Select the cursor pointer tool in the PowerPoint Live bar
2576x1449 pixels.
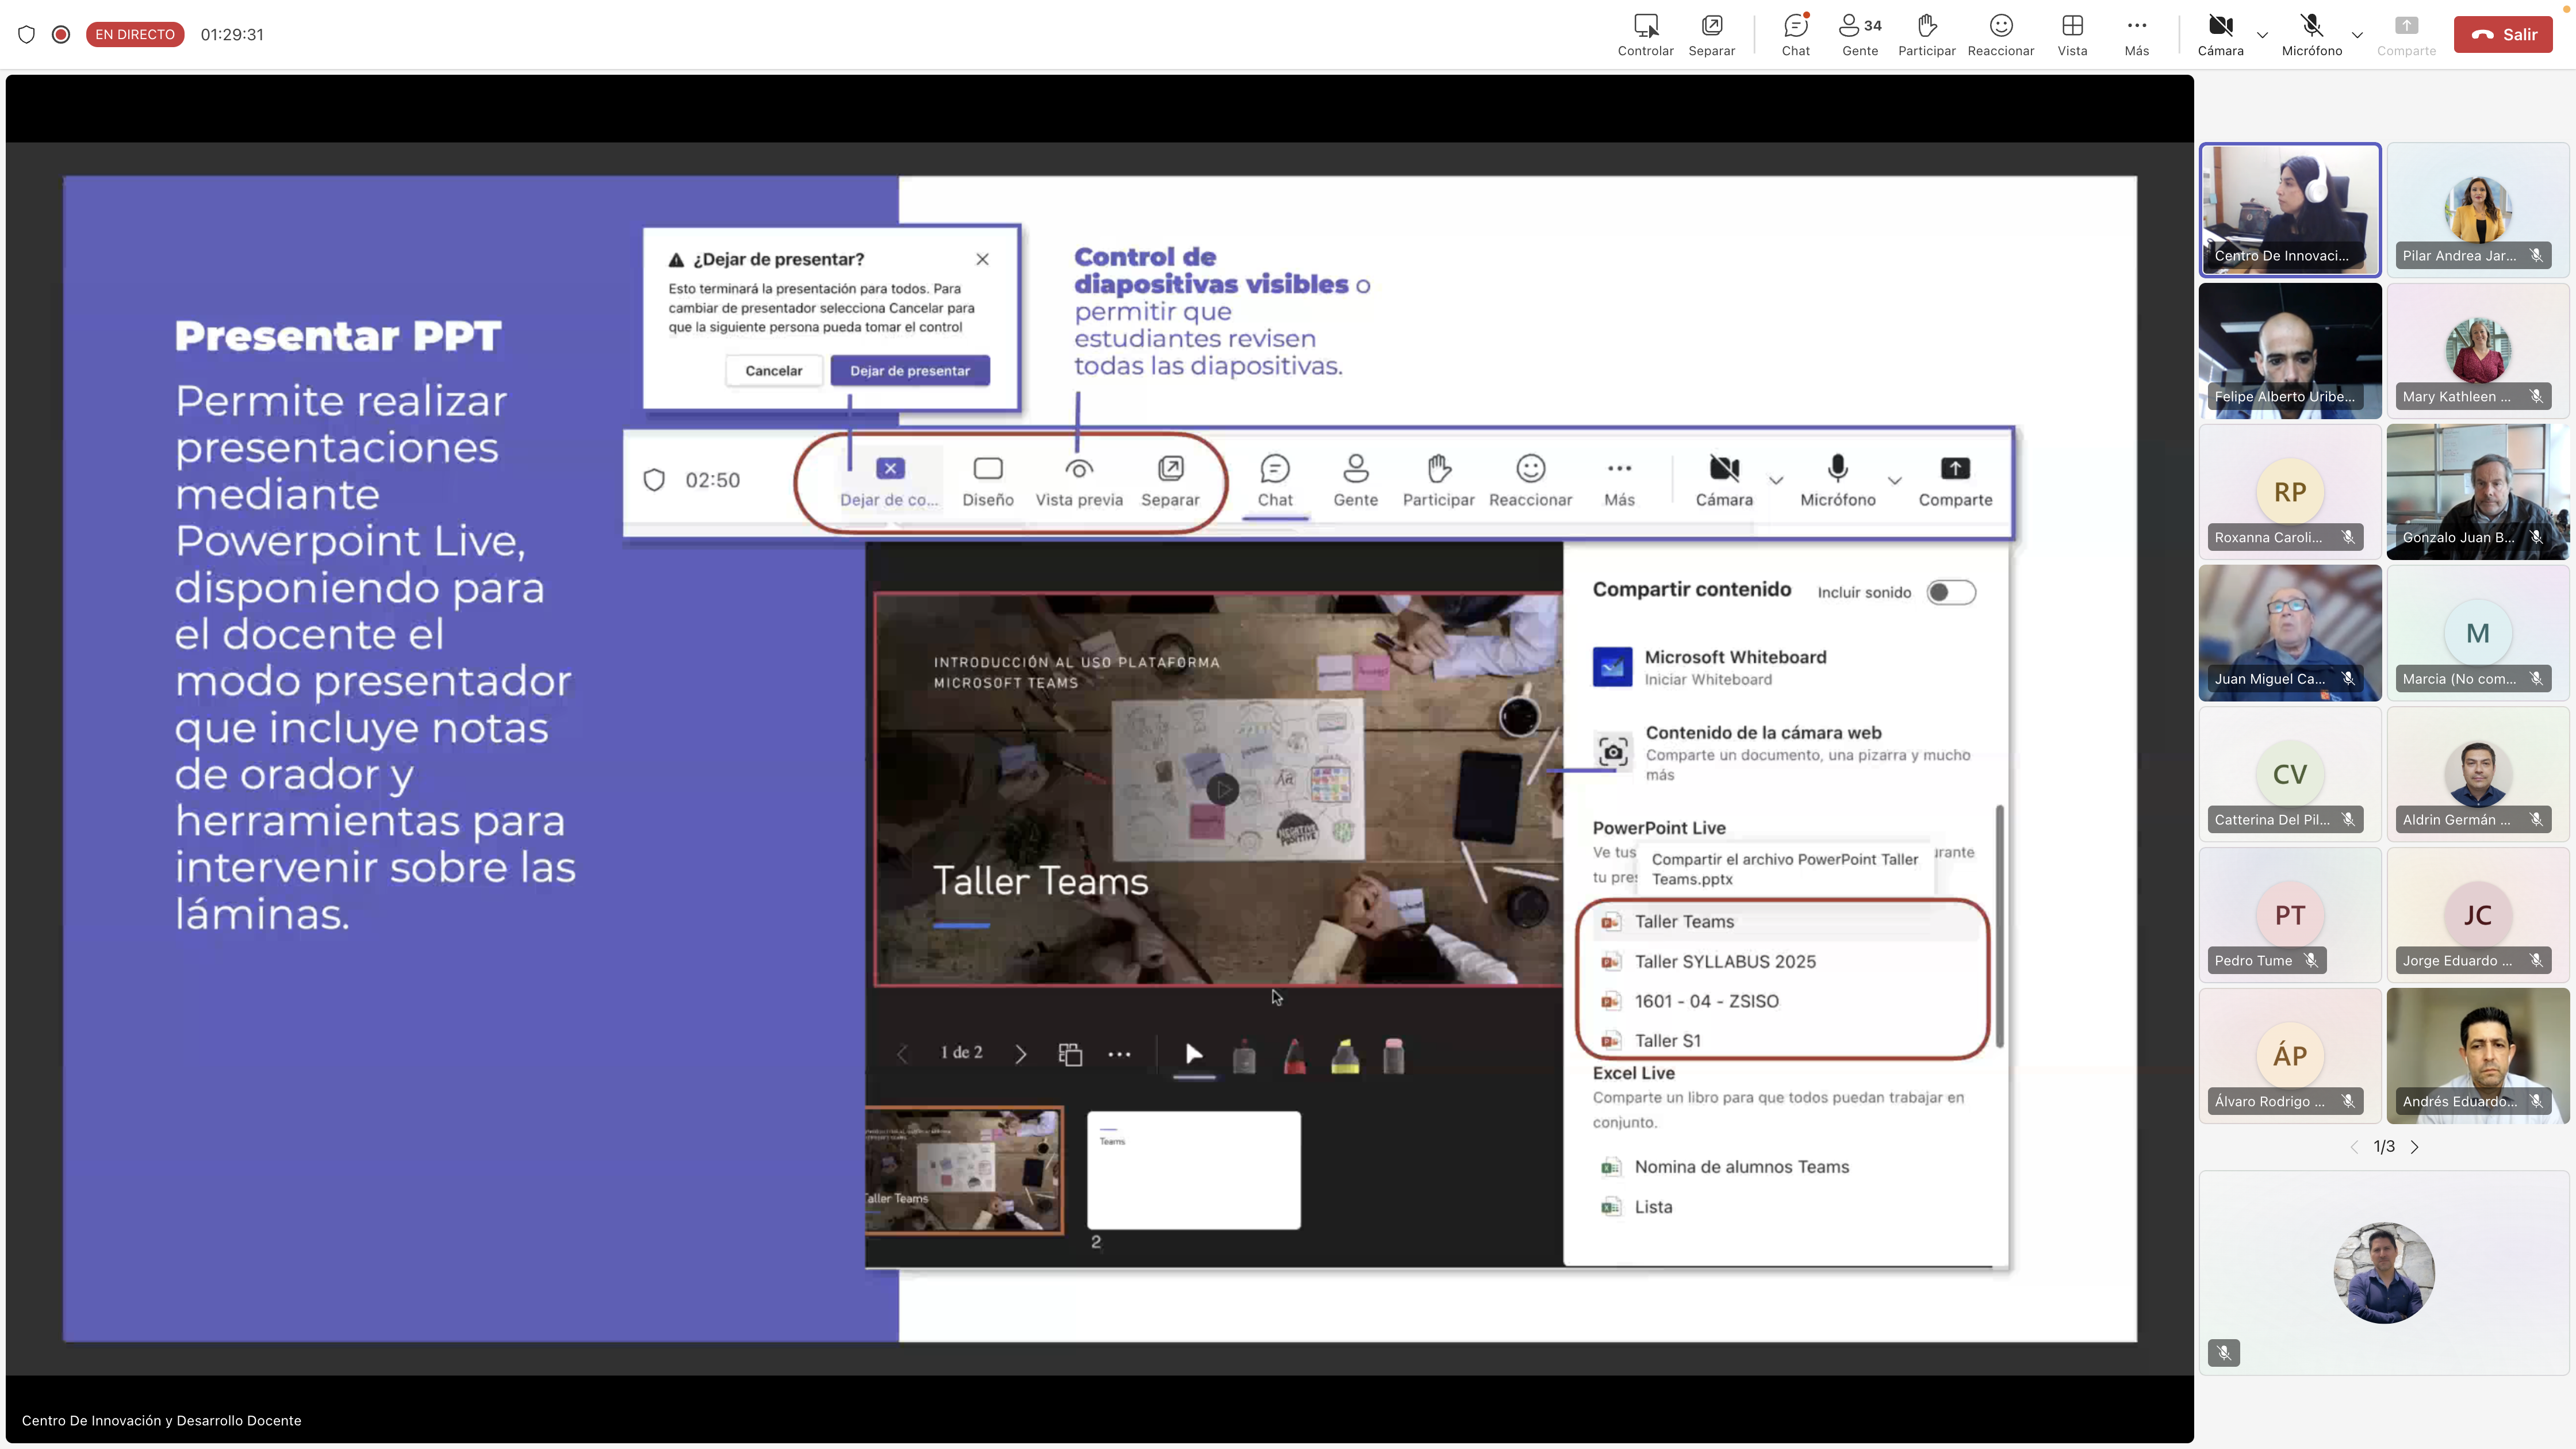tap(1193, 1054)
